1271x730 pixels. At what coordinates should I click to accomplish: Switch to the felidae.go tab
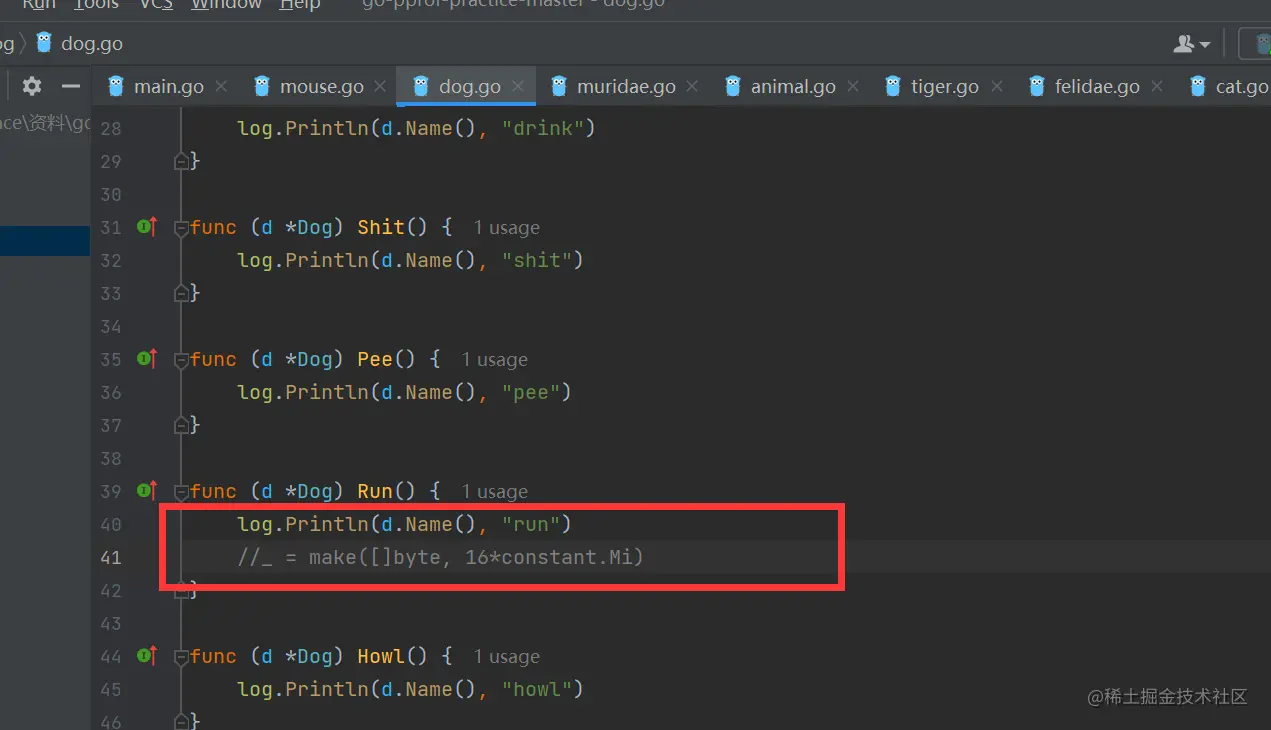[x=1097, y=87]
